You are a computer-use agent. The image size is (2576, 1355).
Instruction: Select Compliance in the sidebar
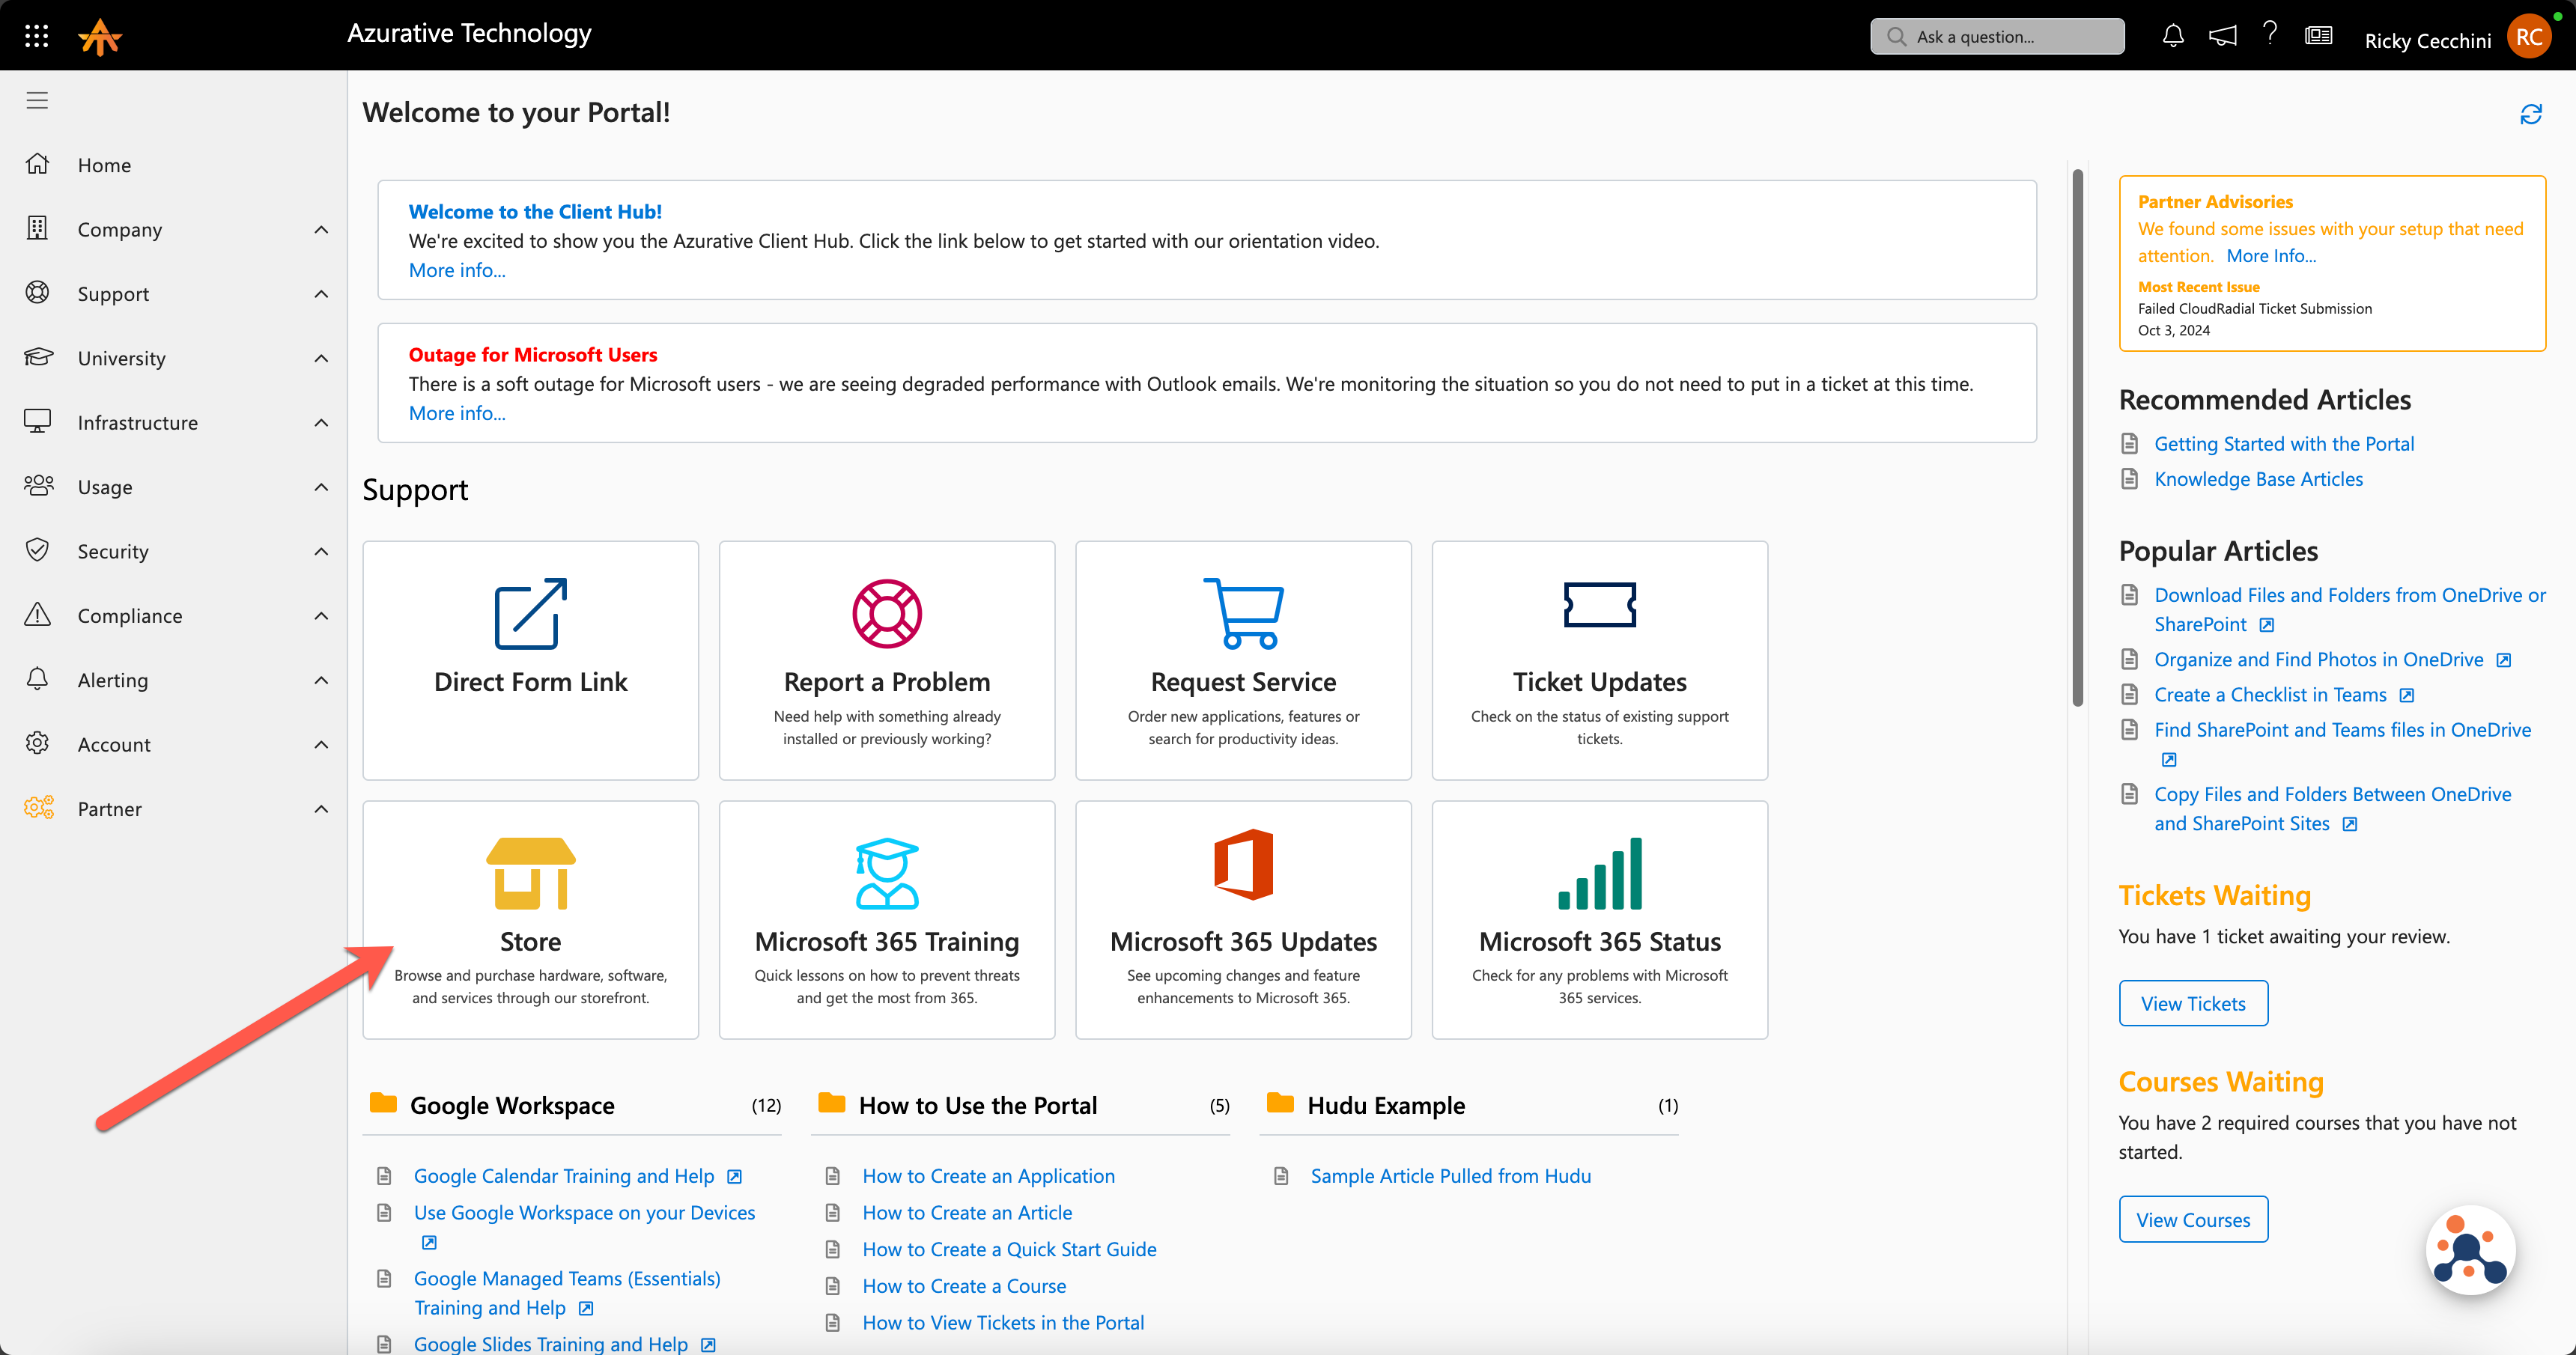point(130,616)
